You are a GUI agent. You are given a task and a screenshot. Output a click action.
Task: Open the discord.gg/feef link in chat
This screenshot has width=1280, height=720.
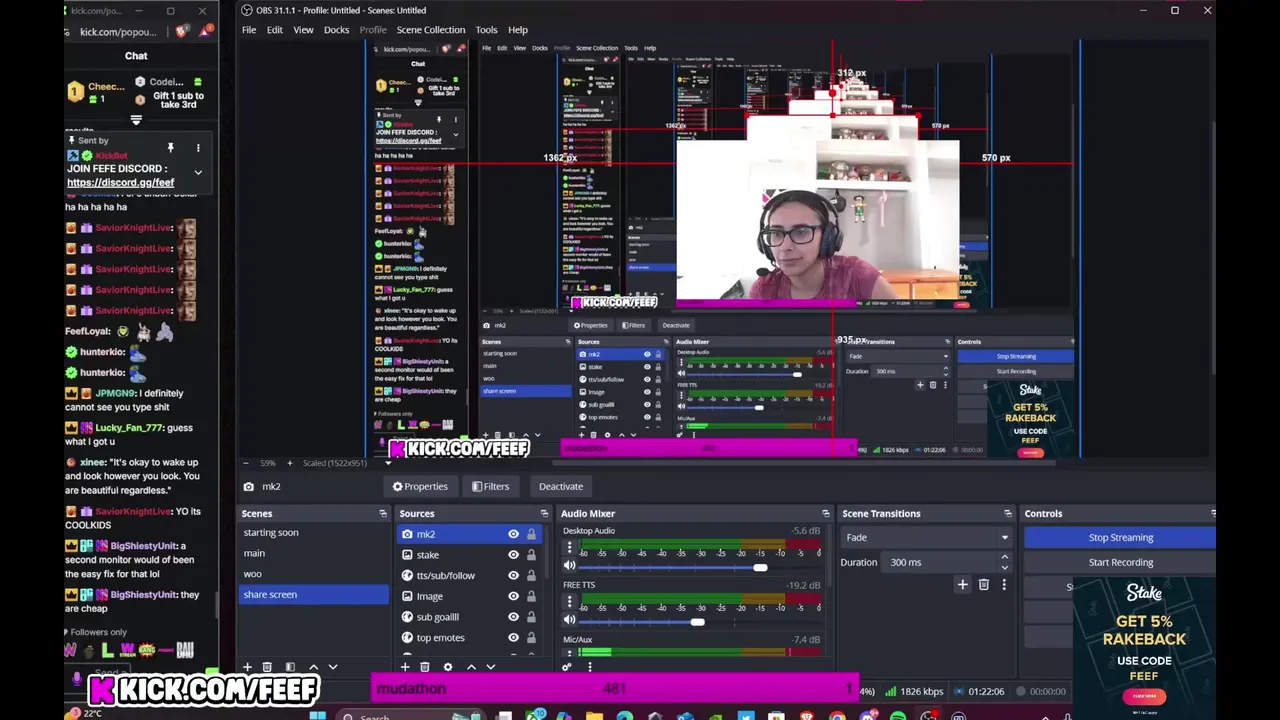point(121,183)
